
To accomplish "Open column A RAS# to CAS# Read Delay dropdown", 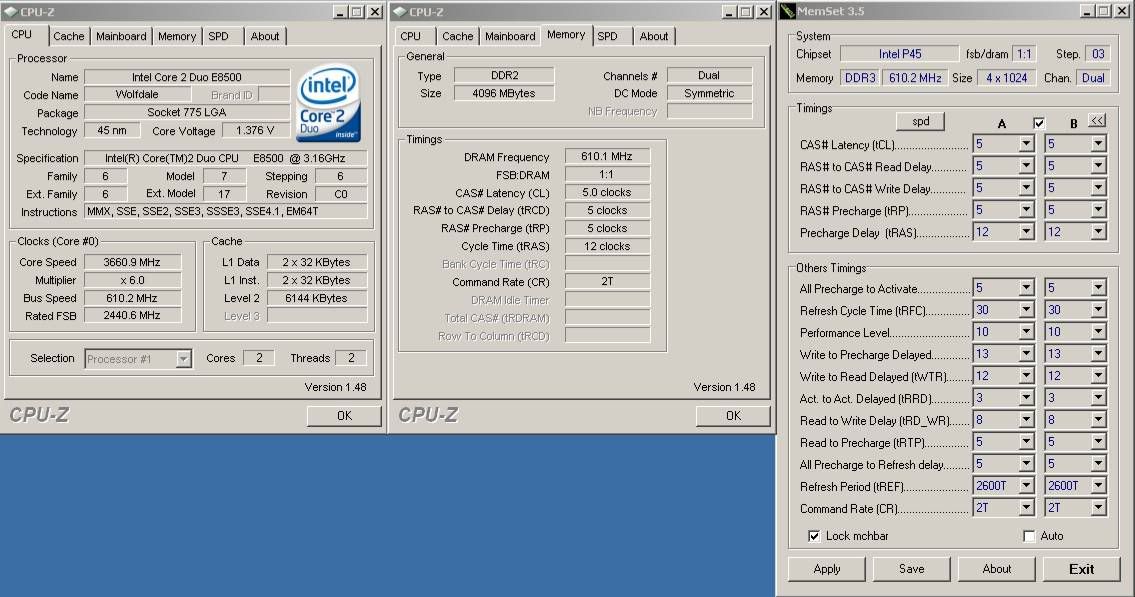I will pos(1026,166).
